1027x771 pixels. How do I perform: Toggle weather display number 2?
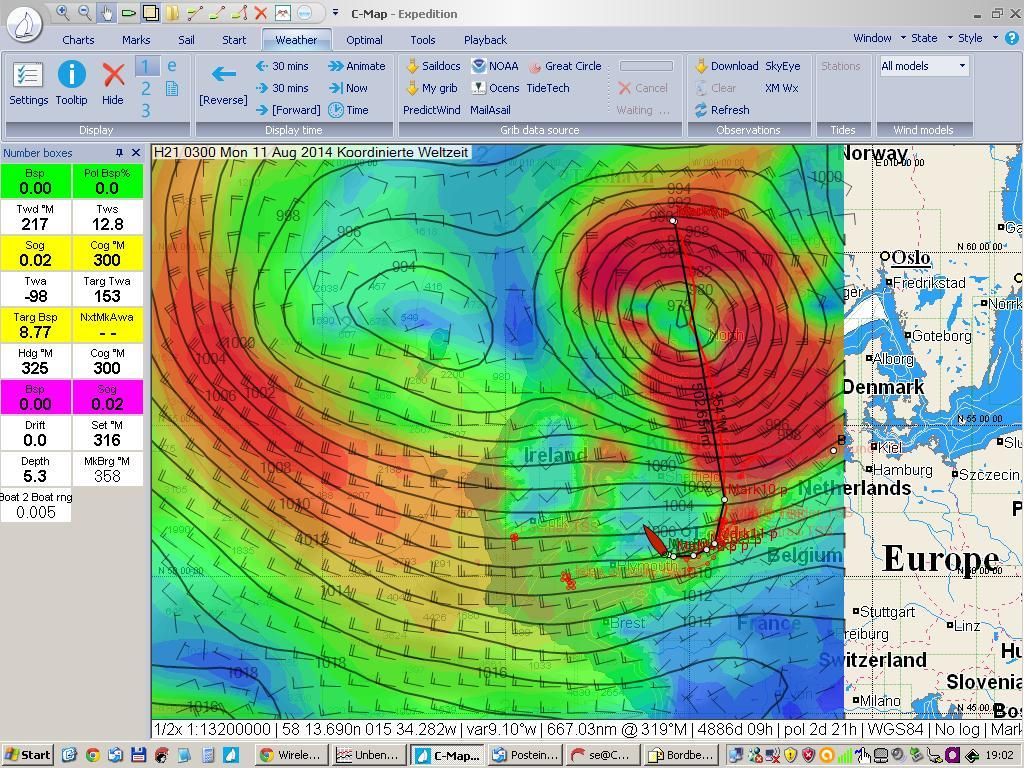146,89
